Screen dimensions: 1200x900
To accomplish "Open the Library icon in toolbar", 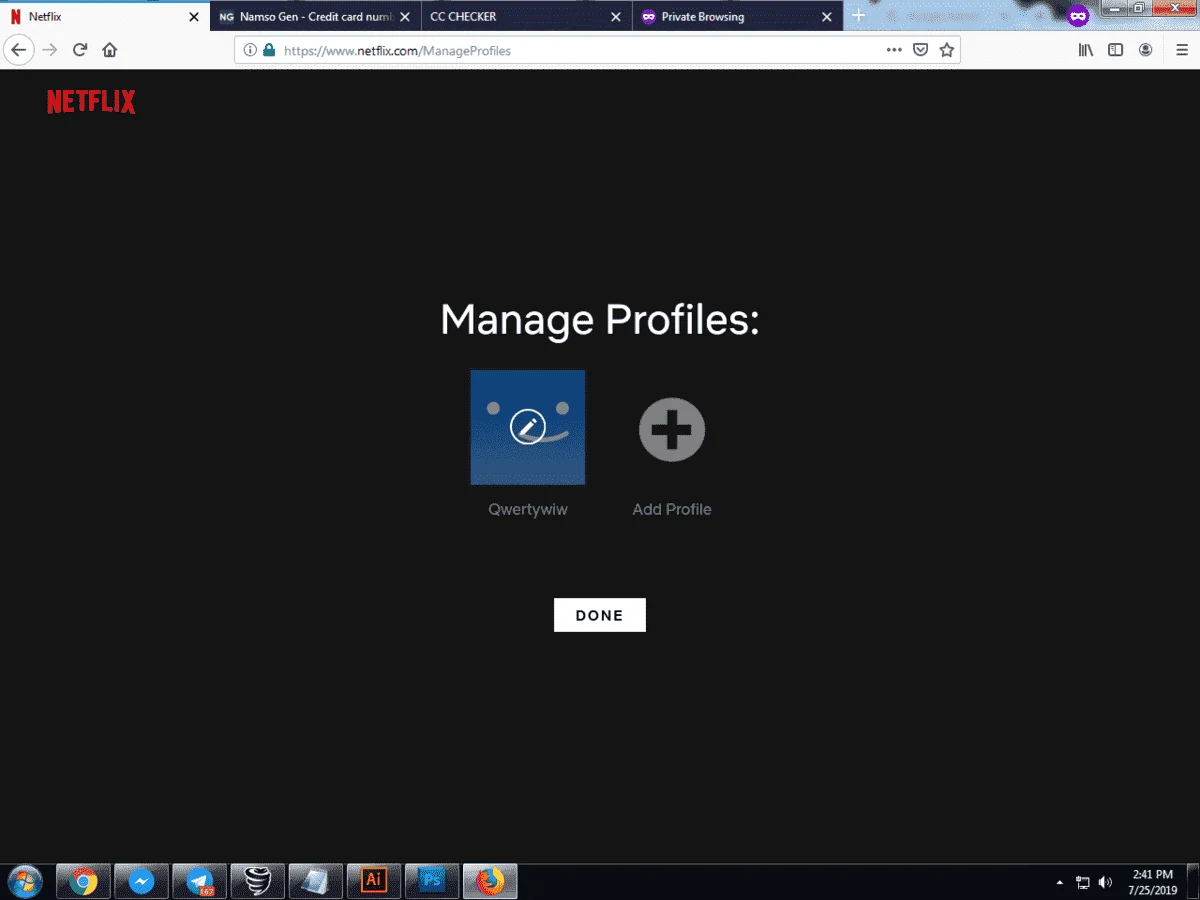I will [1086, 50].
